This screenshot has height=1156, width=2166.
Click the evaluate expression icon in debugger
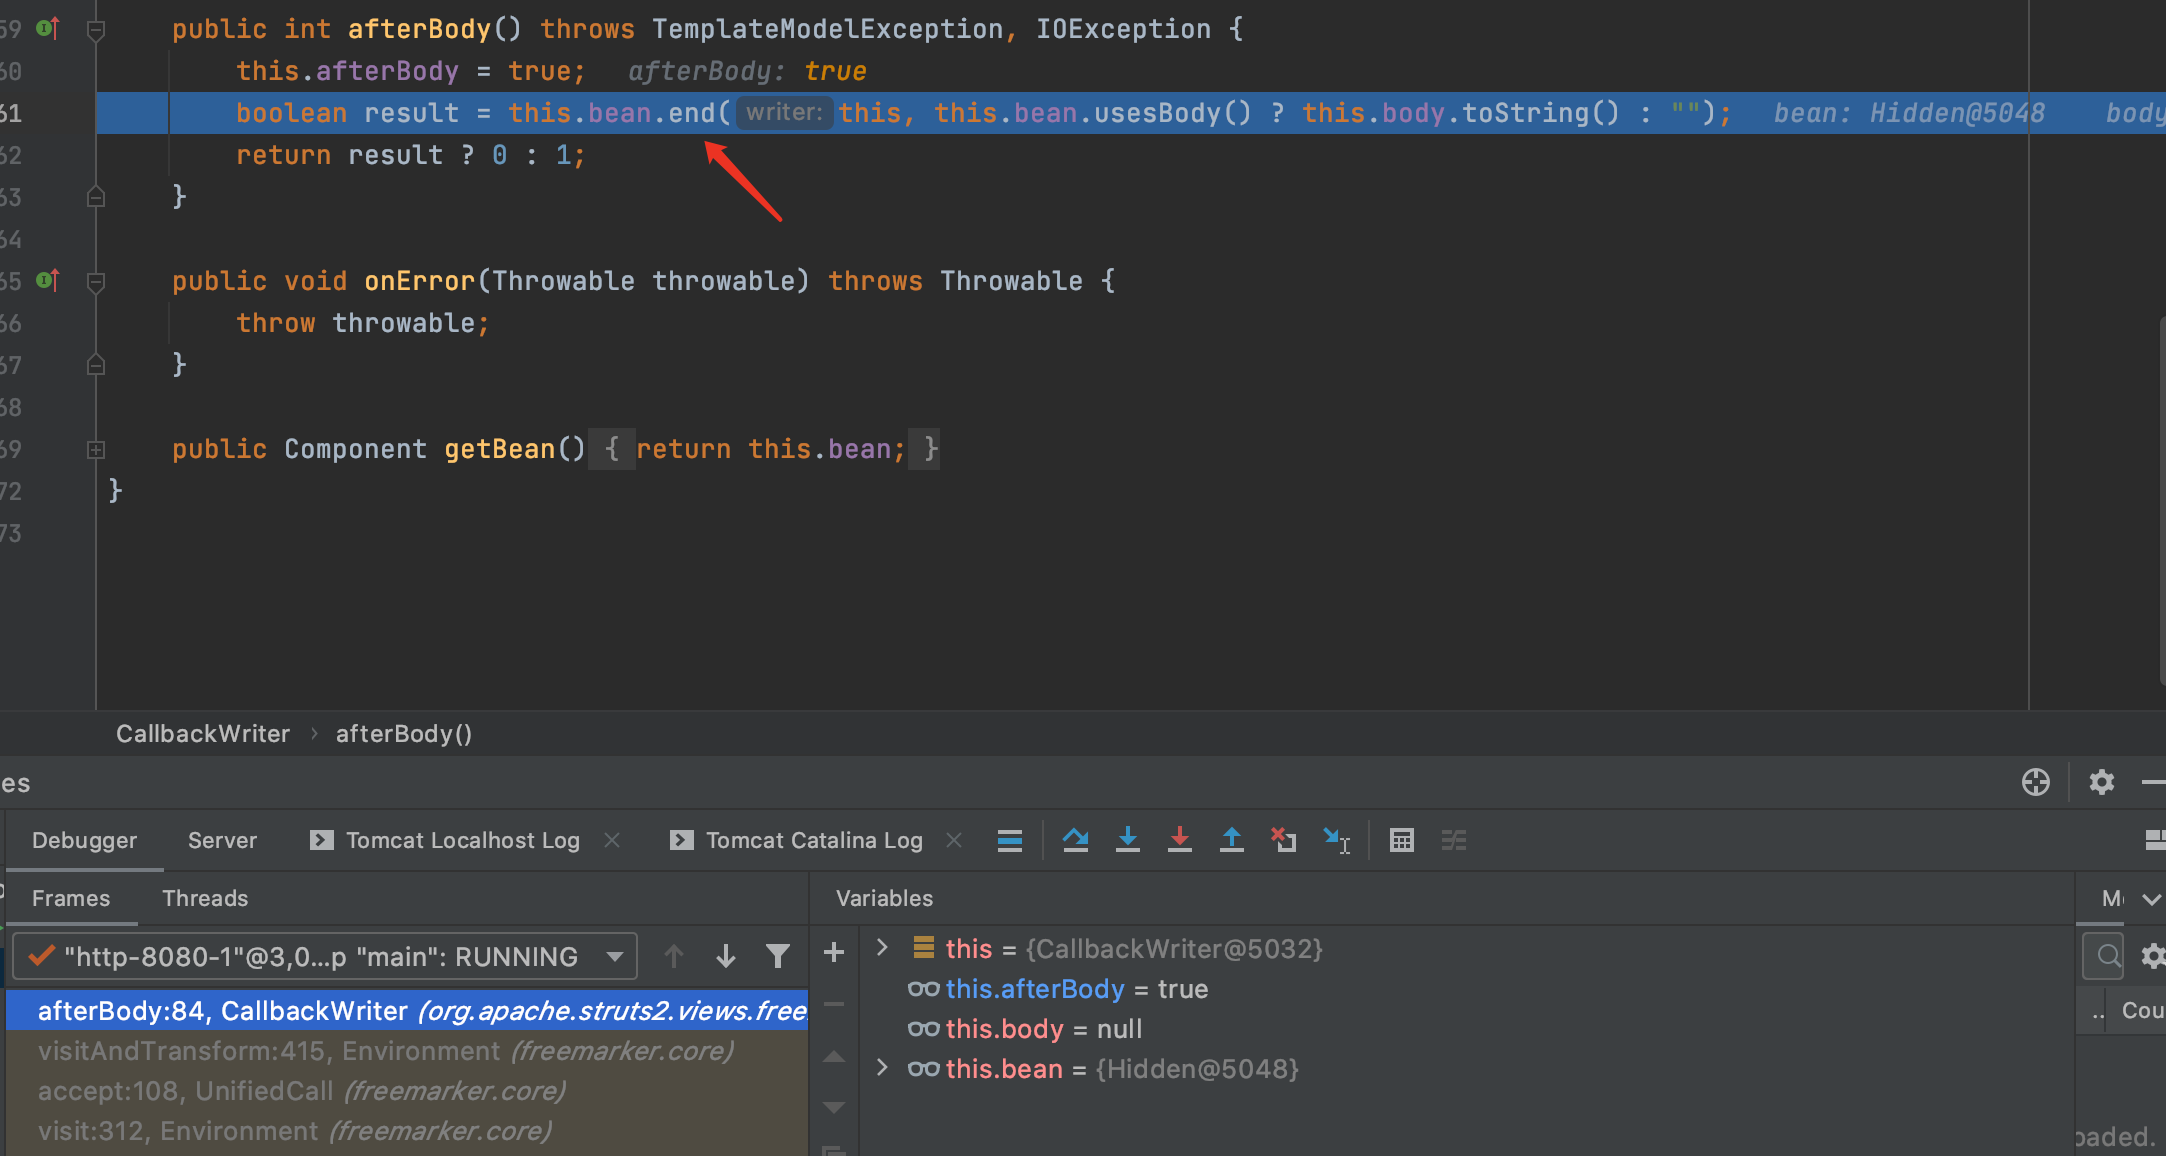tap(1400, 839)
